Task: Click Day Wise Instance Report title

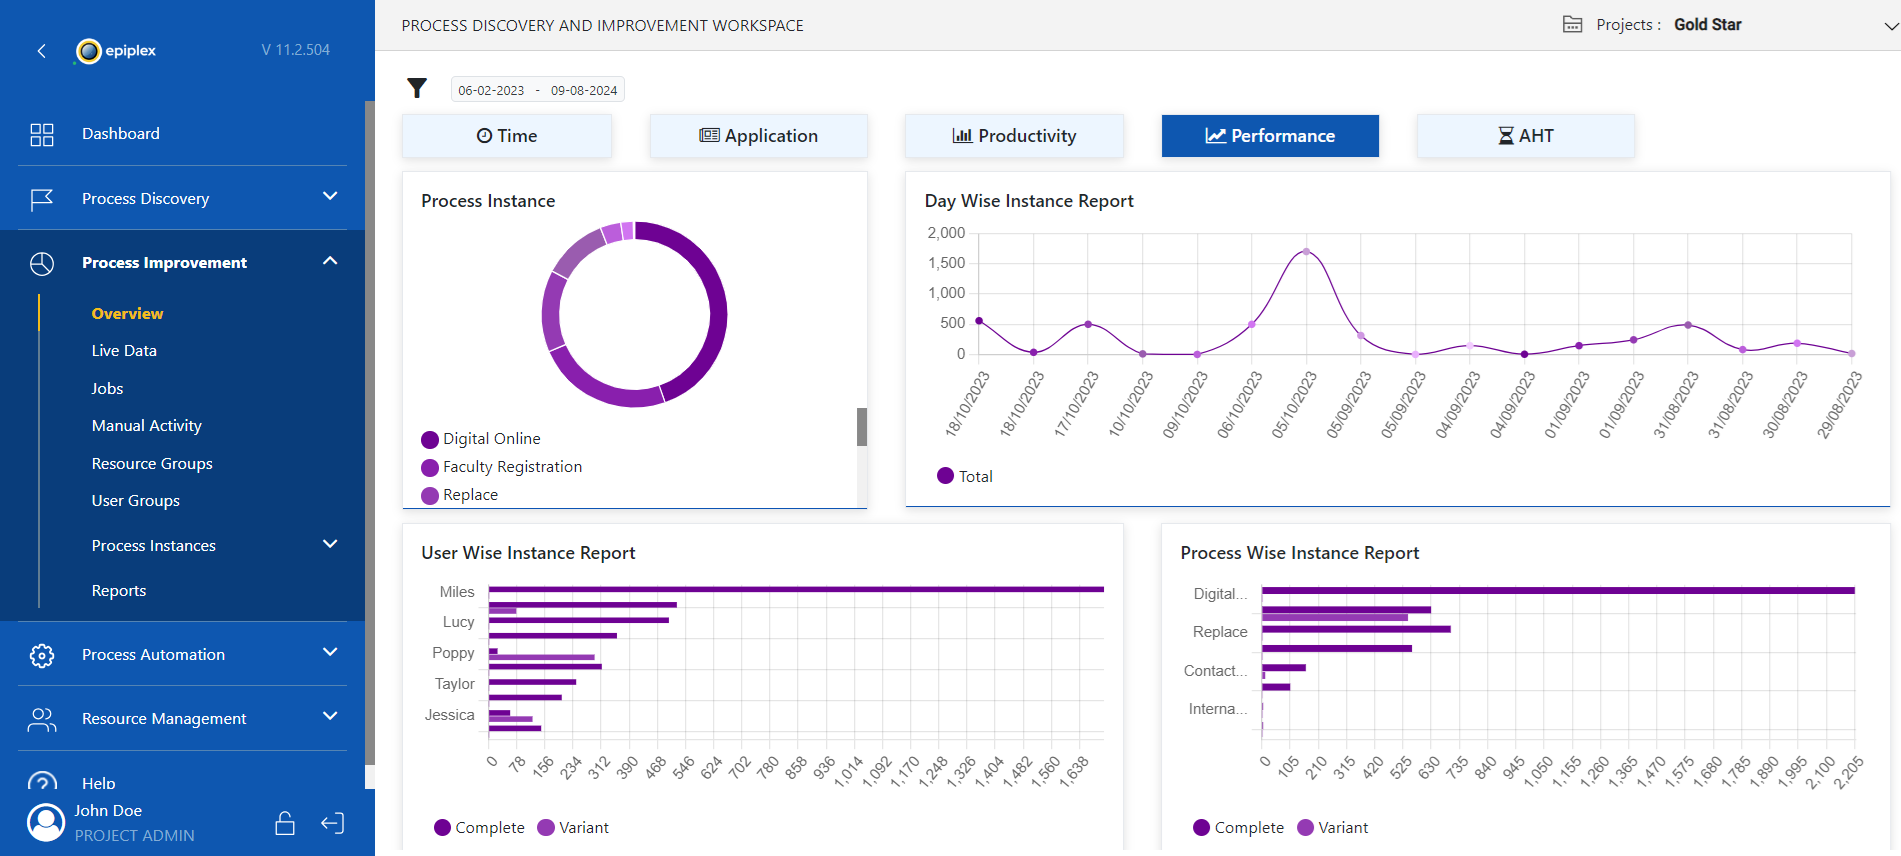Action: (1029, 201)
